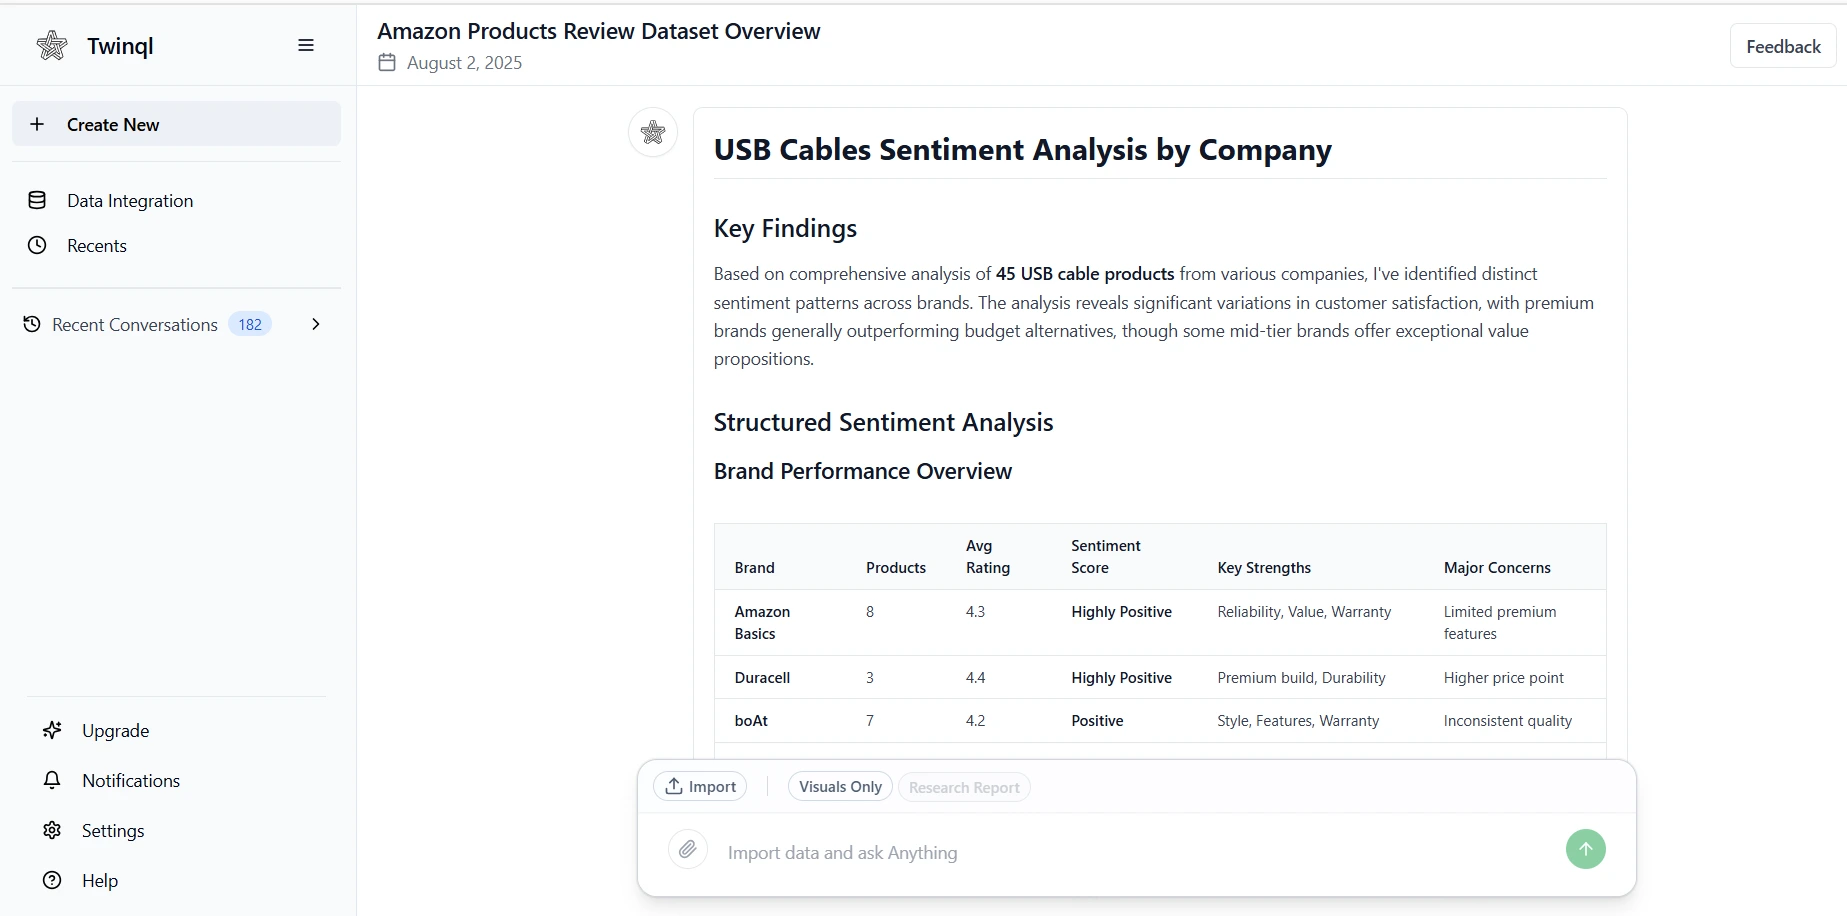Click the 182 conversations count badge
1847x916 pixels.
click(250, 324)
